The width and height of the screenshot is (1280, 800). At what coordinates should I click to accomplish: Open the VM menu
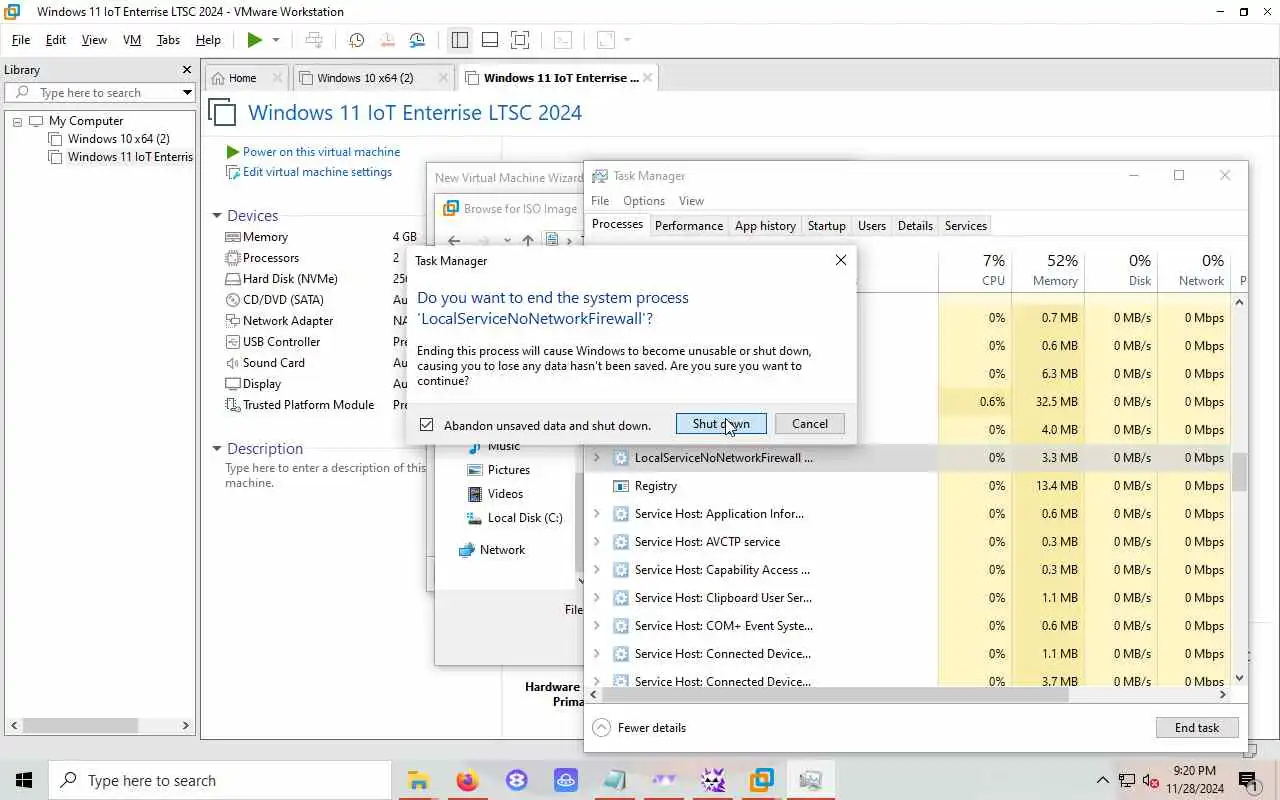coord(131,40)
